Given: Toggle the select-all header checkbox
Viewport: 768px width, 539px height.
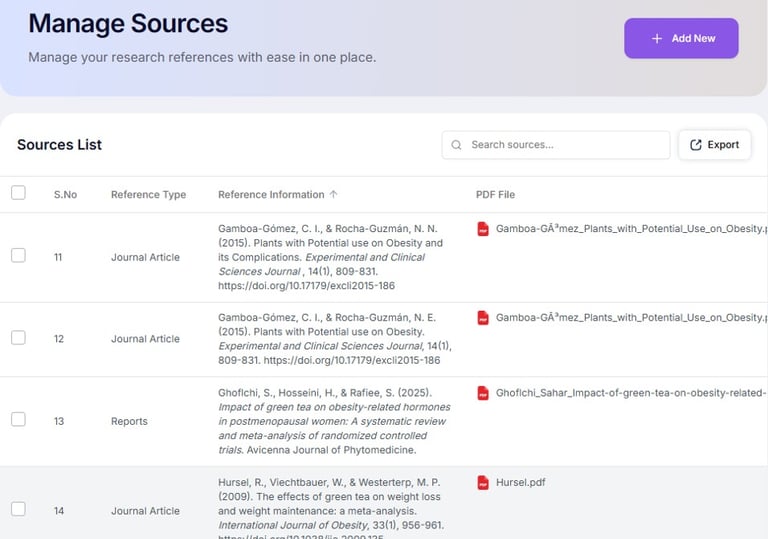Looking at the screenshot, I should coord(18,193).
